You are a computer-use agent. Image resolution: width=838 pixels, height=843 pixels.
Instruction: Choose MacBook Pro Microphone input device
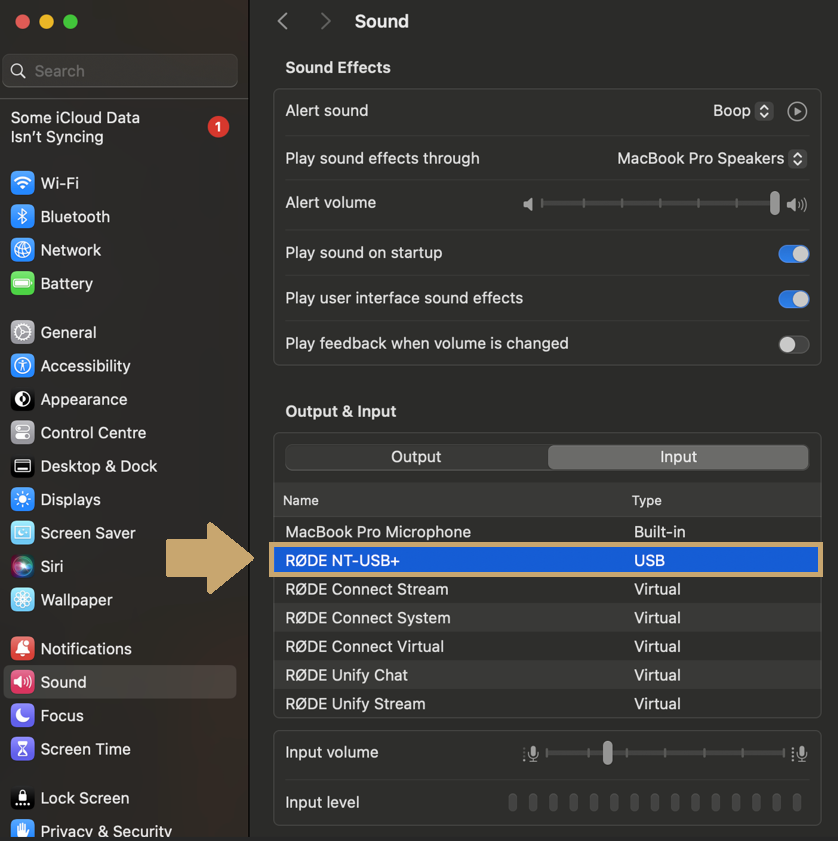coord(378,532)
